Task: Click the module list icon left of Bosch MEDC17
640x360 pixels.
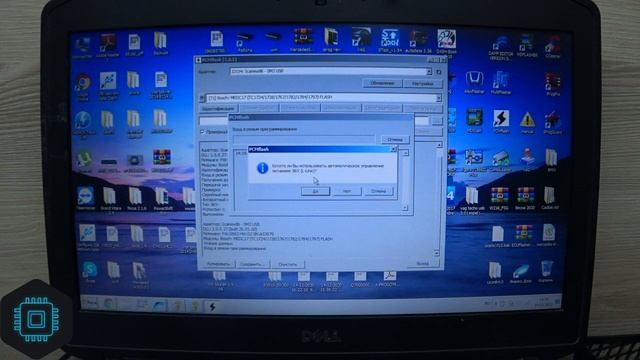Action: tap(202, 98)
